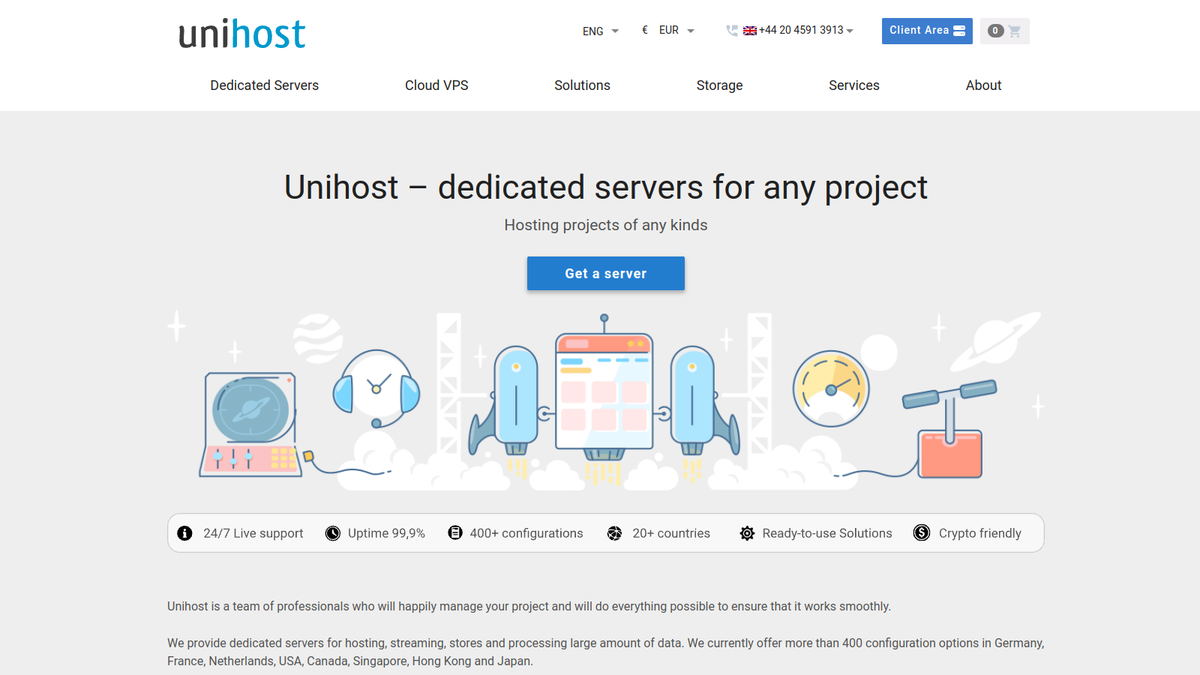This screenshot has height=675, width=1200.
Task: Click the Get a server button
Action: [x=606, y=273]
